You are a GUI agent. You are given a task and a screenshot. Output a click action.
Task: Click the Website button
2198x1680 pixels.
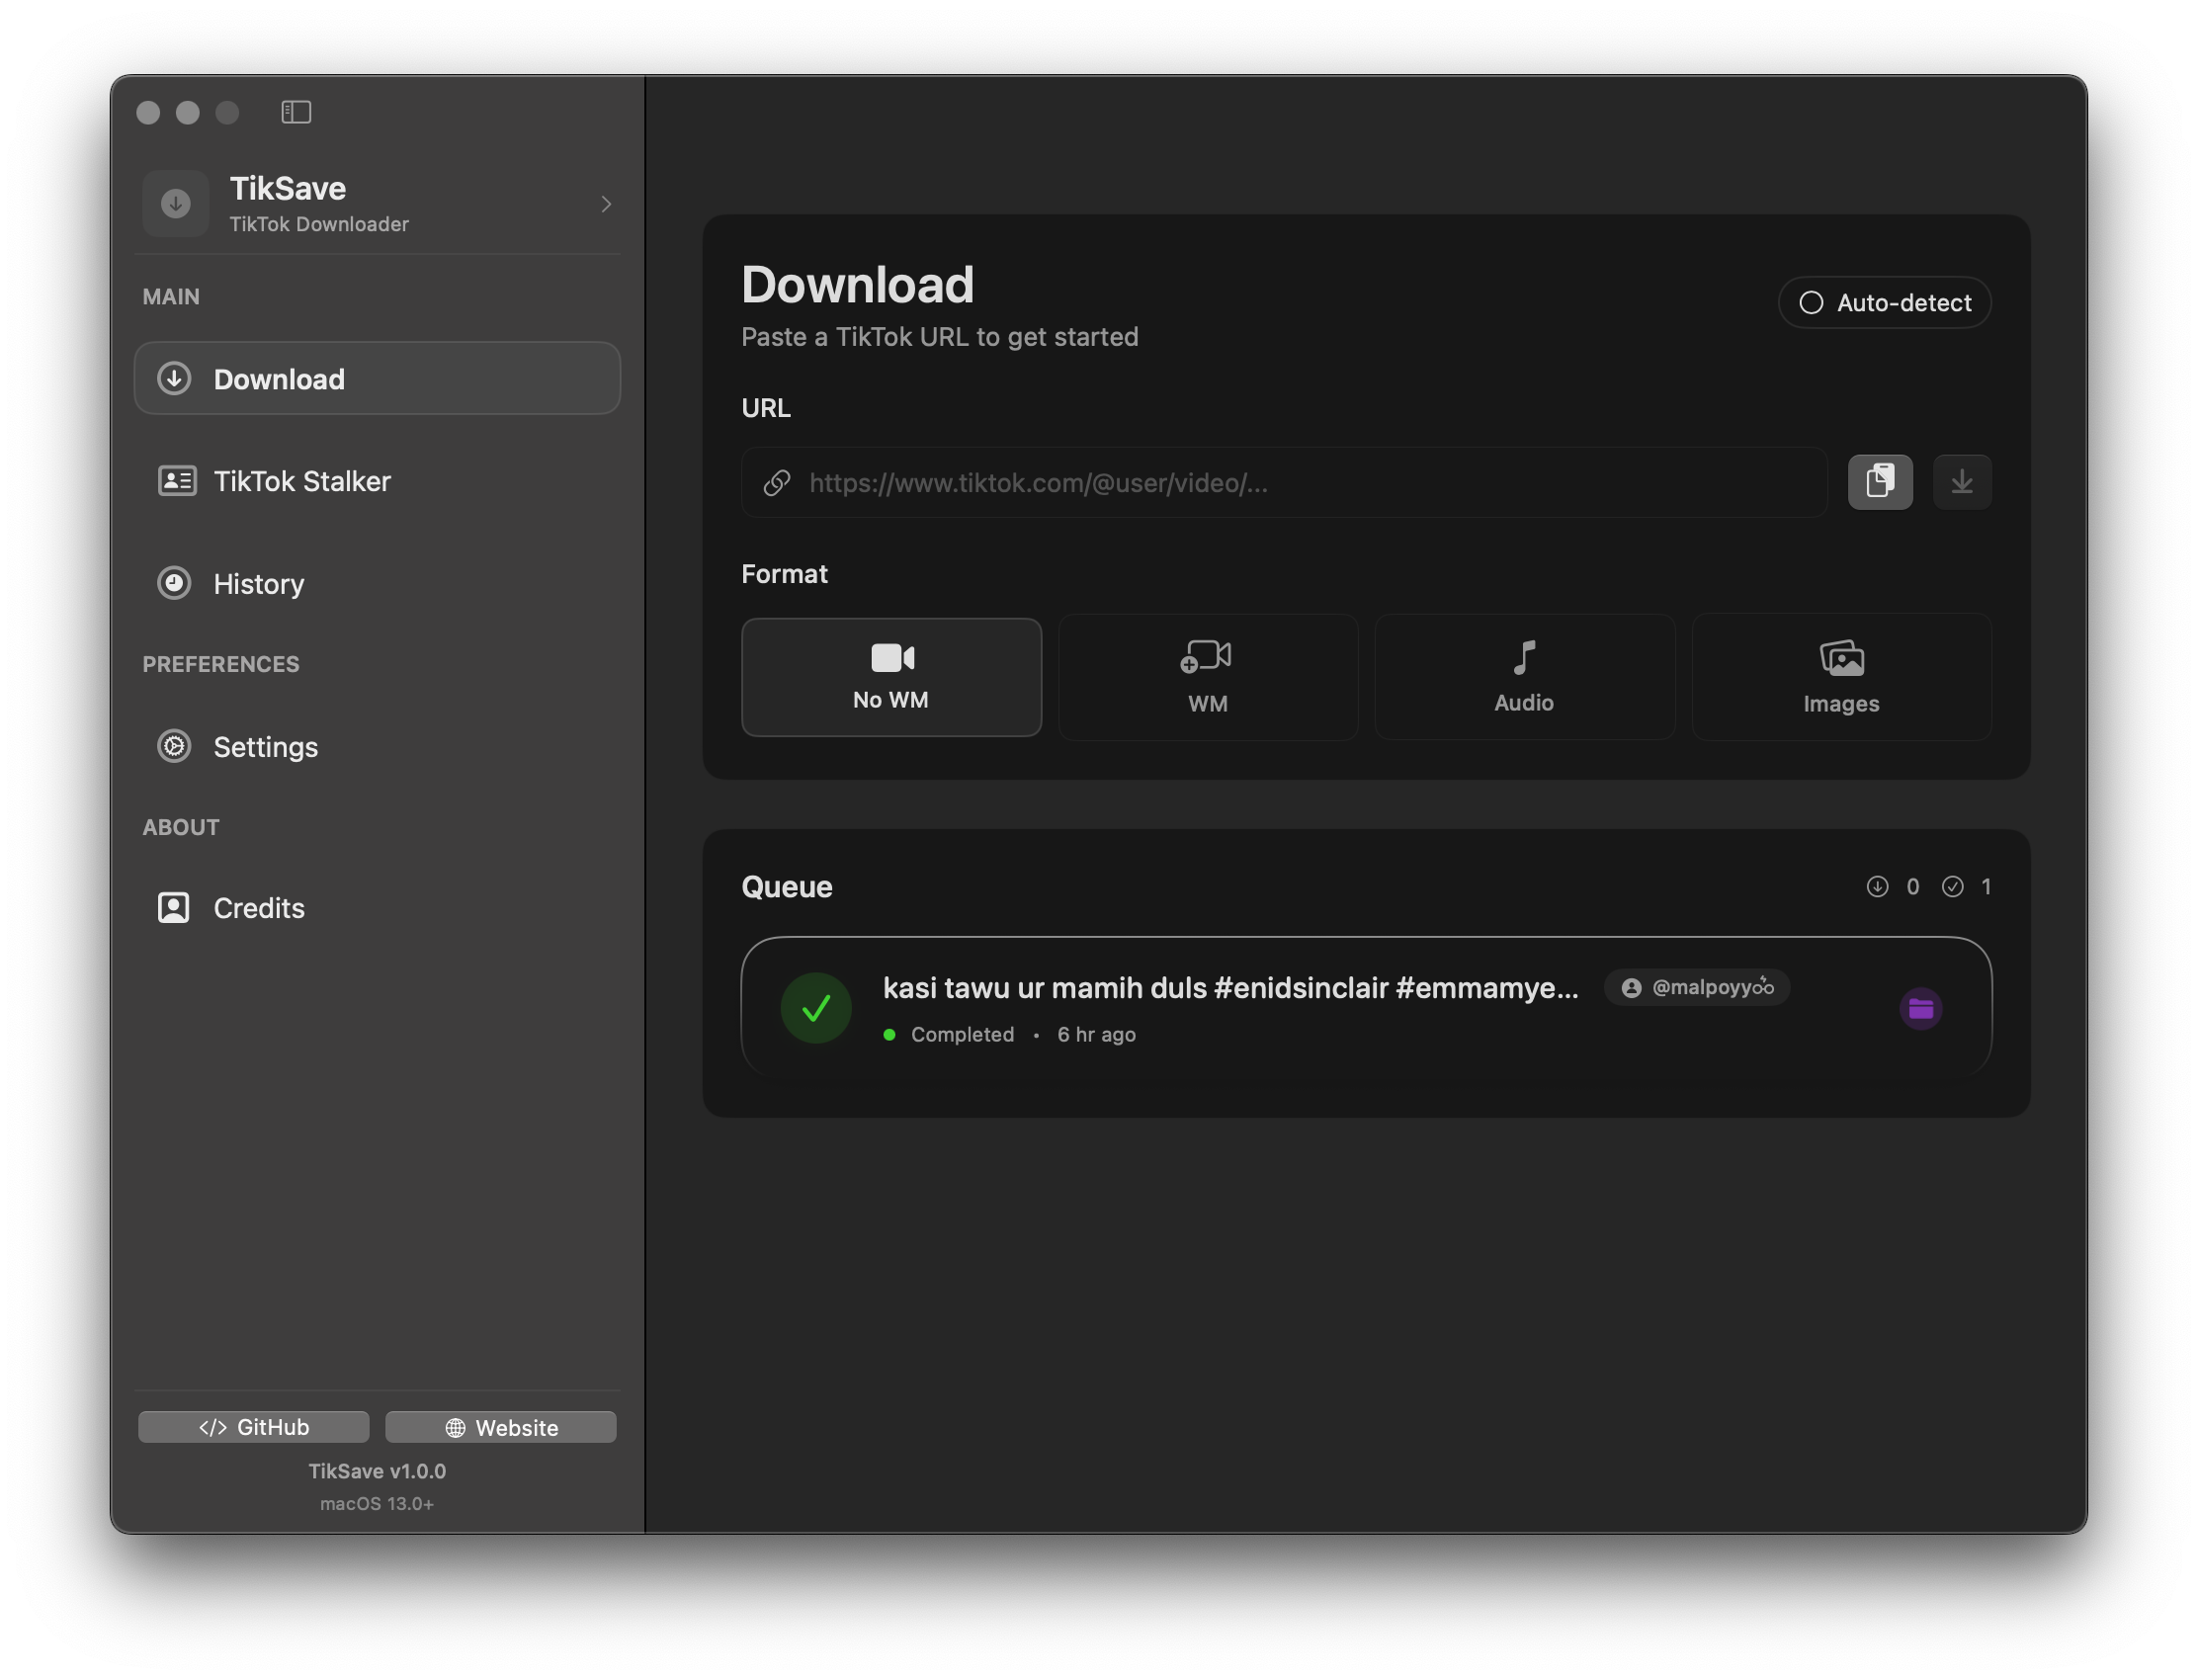pos(501,1427)
